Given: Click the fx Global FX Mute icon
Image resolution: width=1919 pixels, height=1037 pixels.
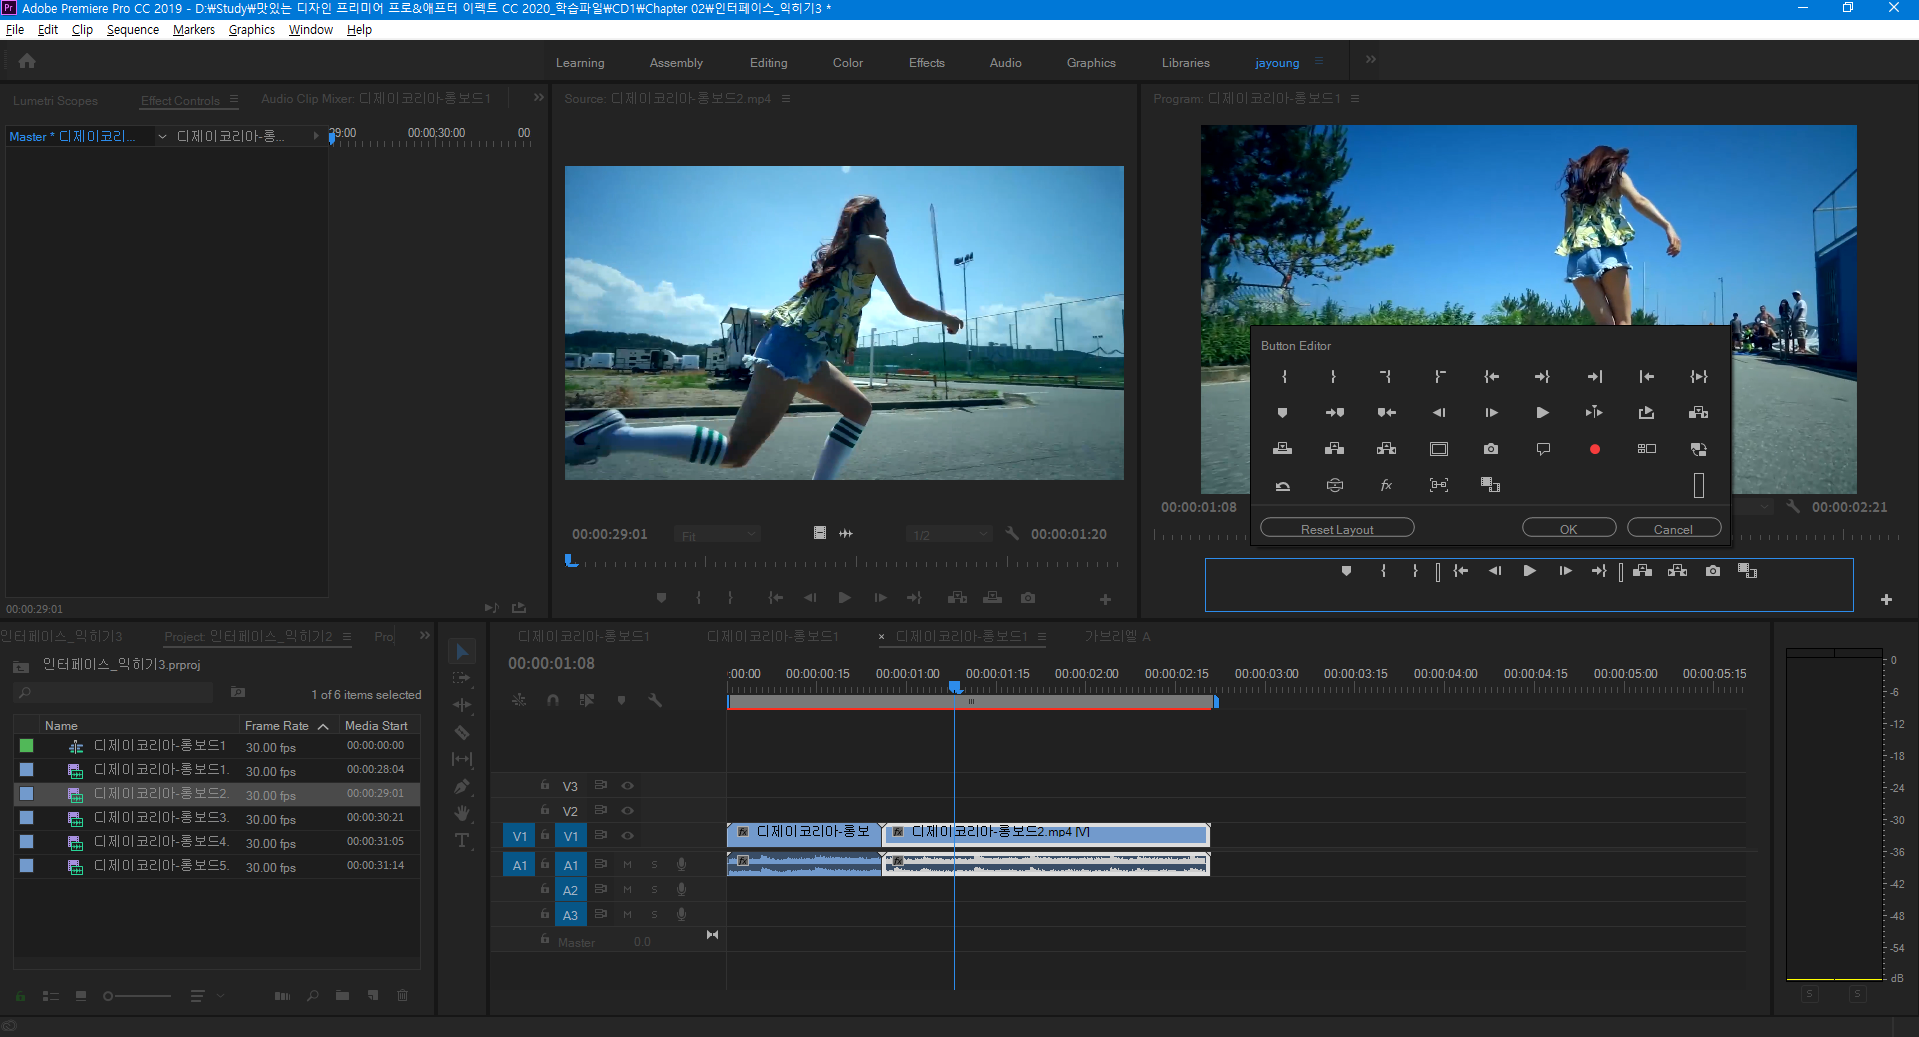Looking at the screenshot, I should click(x=1386, y=485).
